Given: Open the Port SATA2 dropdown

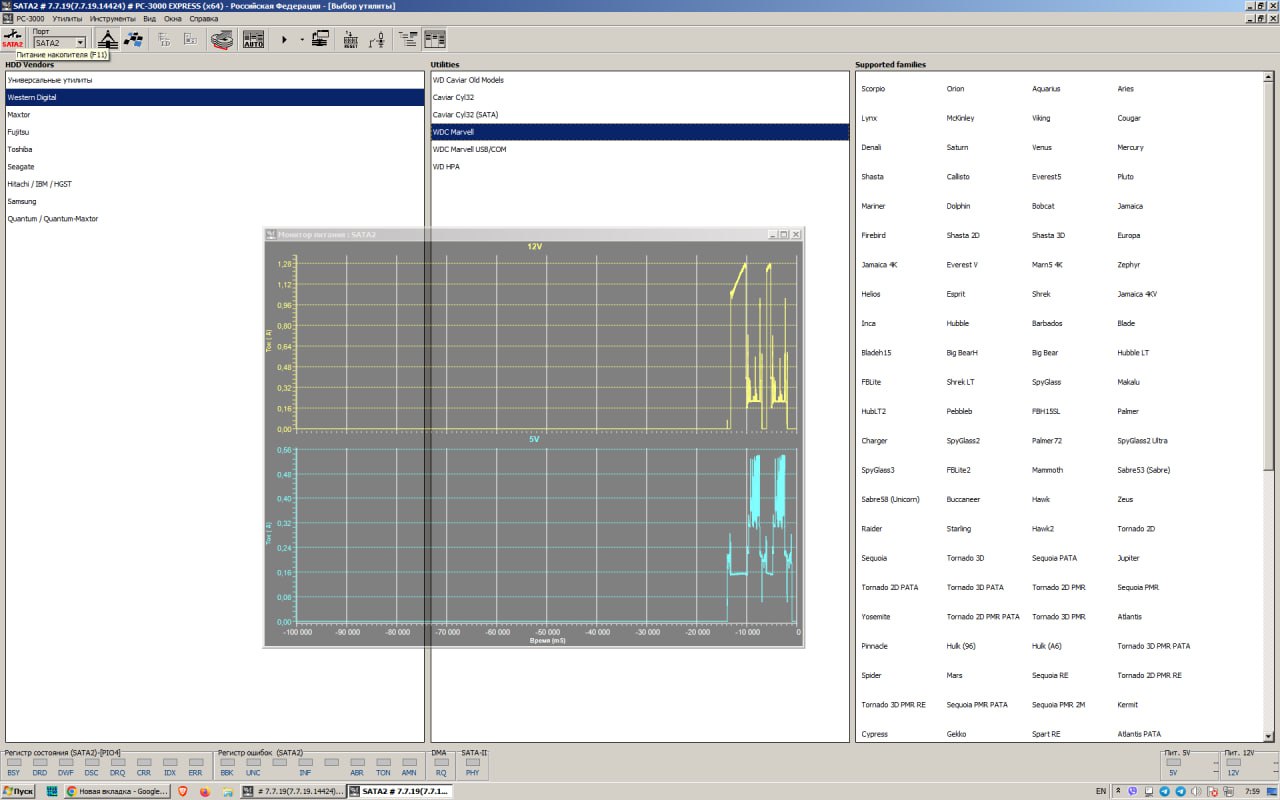Looking at the screenshot, I should click(80, 43).
